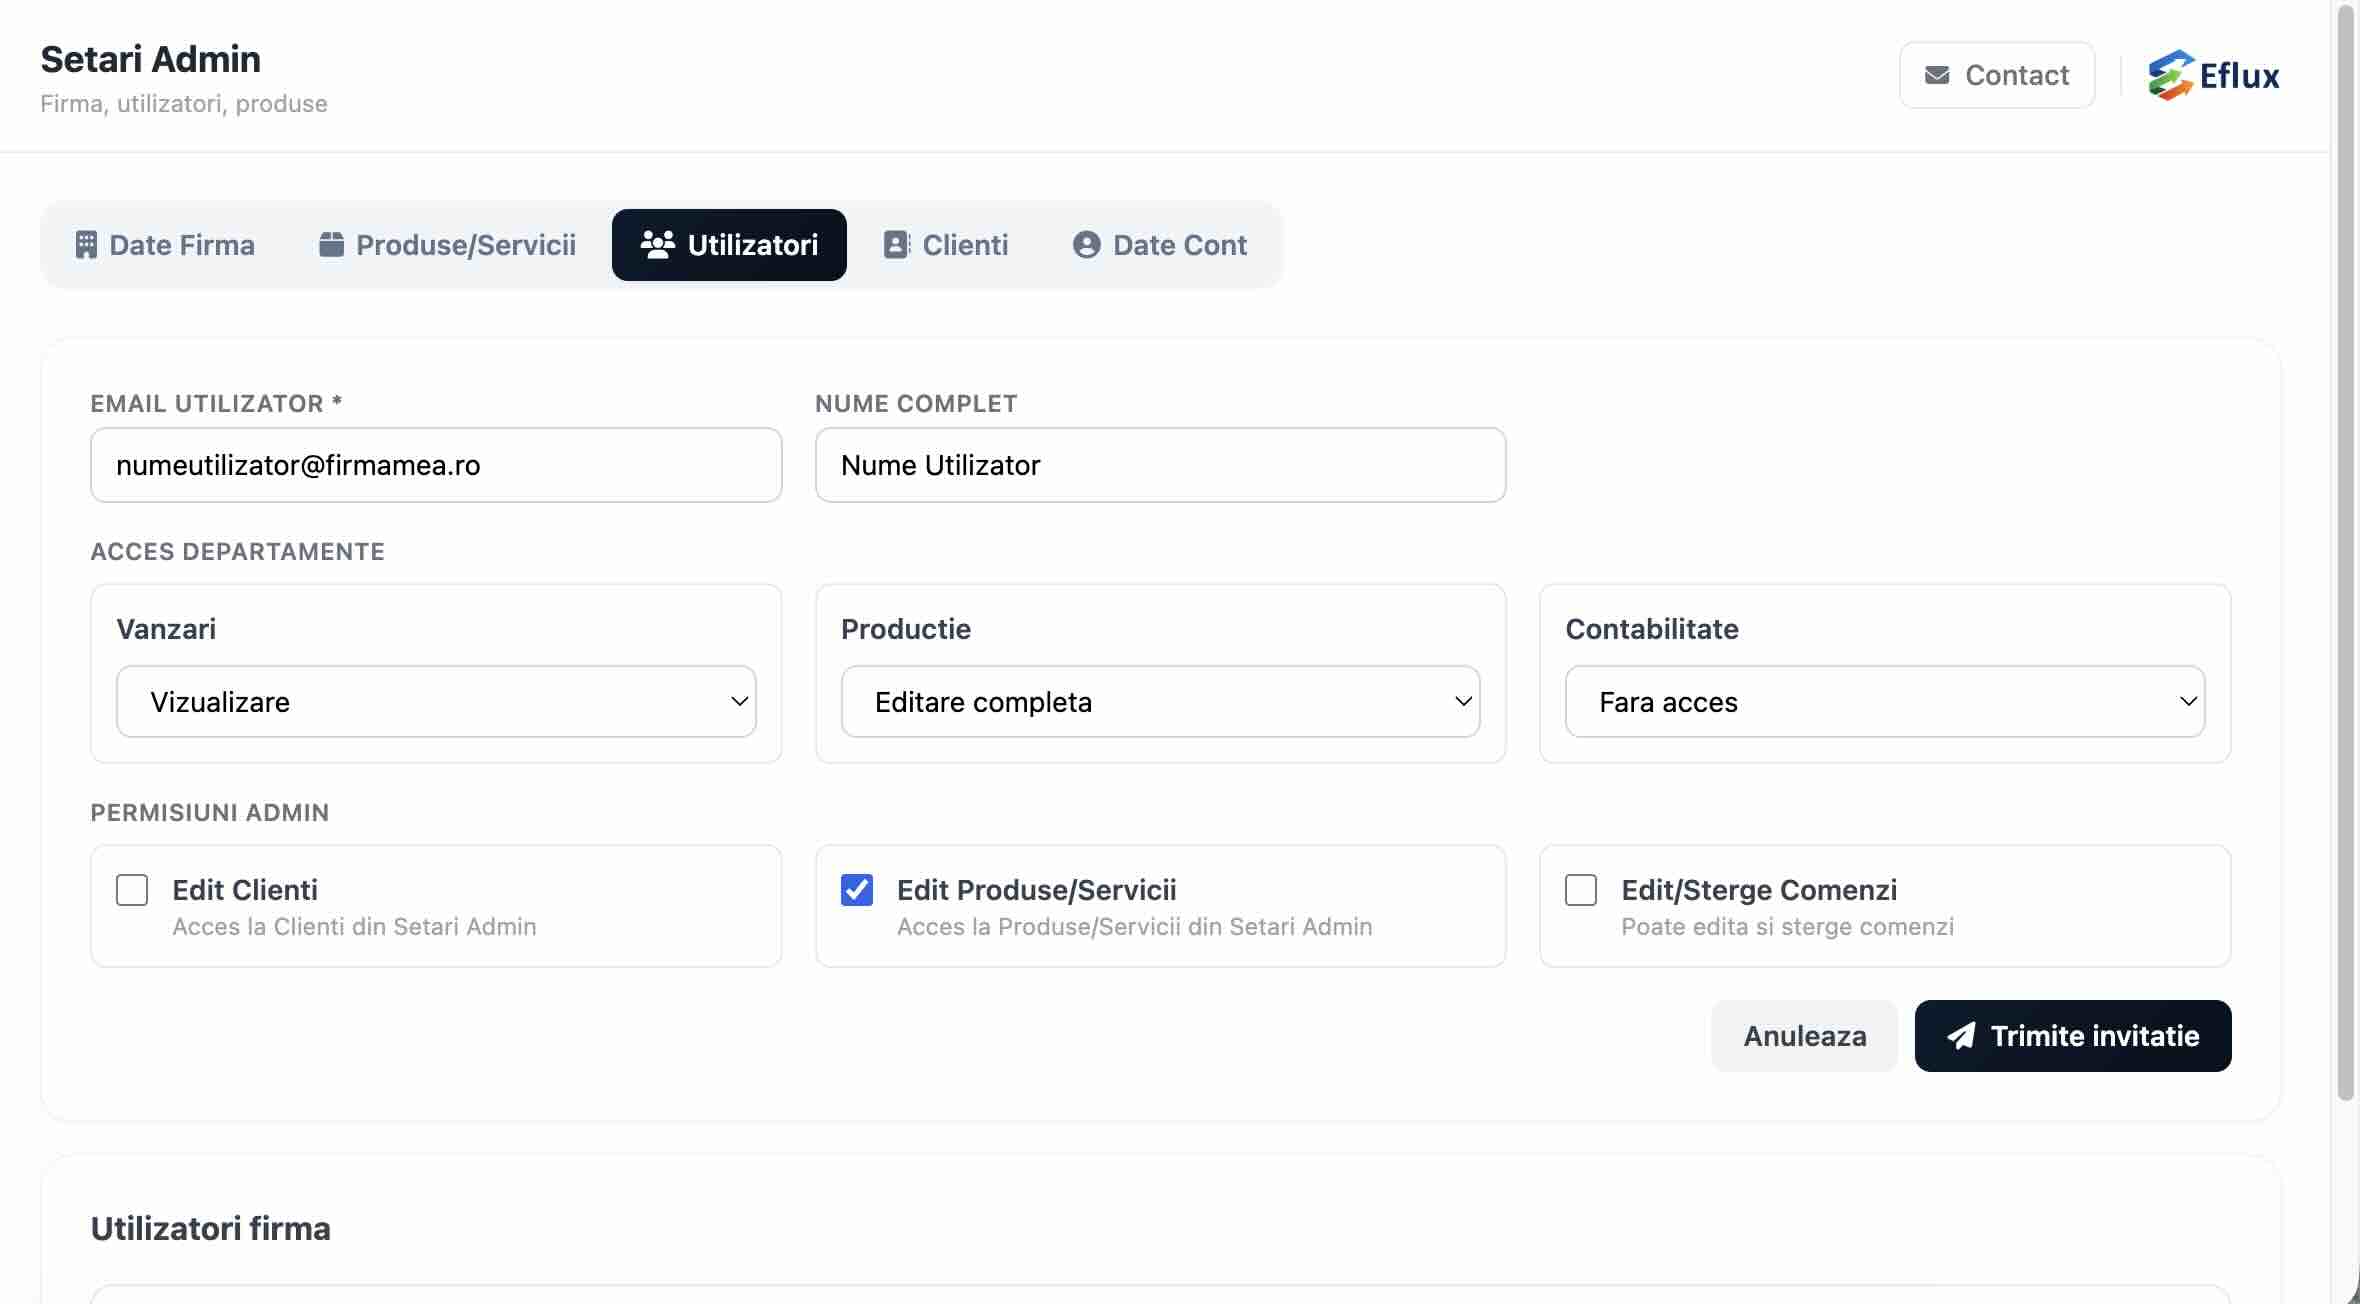This screenshot has width=2360, height=1304.
Task: Click the address book icon beside Clienti
Action: pyautogui.click(x=896, y=245)
